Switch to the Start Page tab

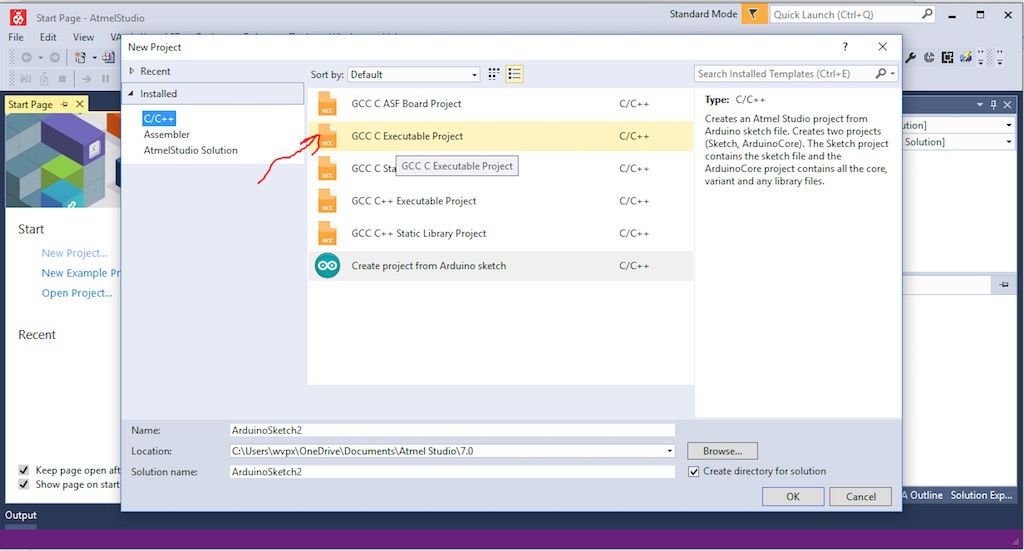click(x=30, y=104)
